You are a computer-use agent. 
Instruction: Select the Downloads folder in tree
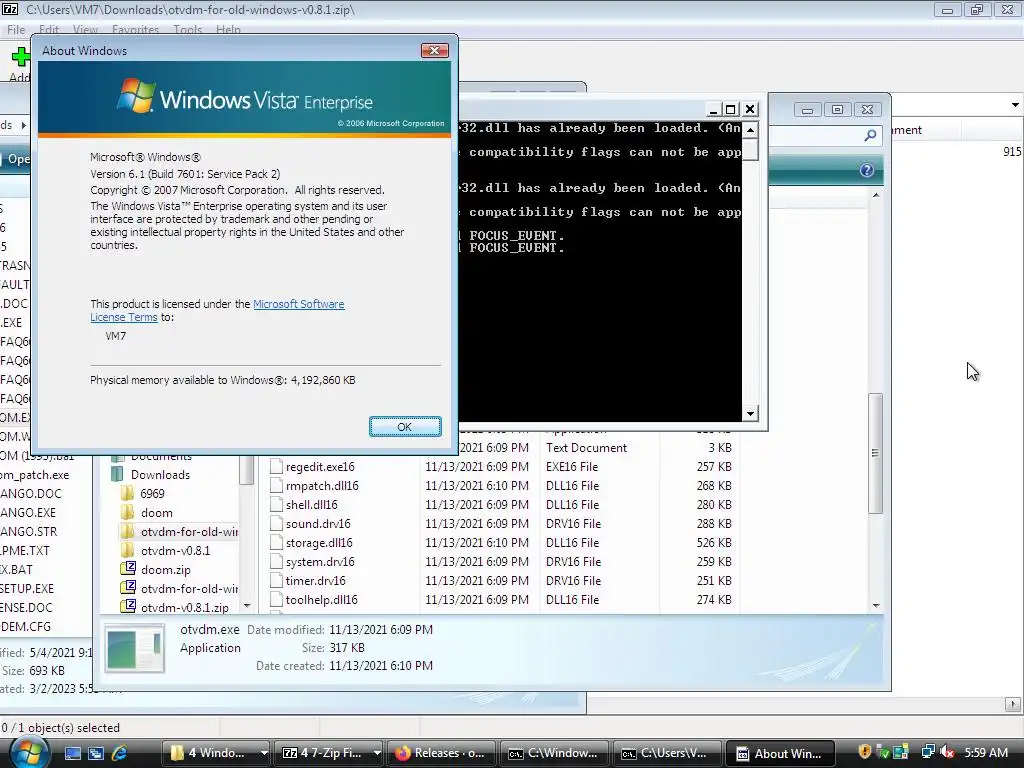pos(160,475)
